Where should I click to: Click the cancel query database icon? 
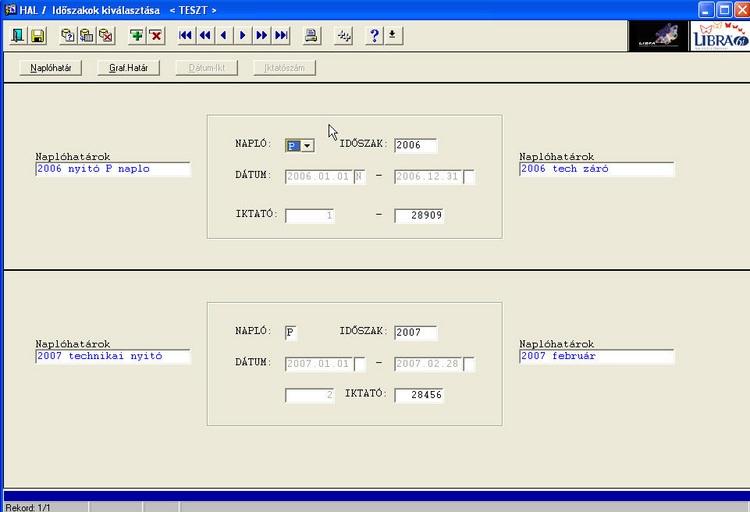[106, 35]
